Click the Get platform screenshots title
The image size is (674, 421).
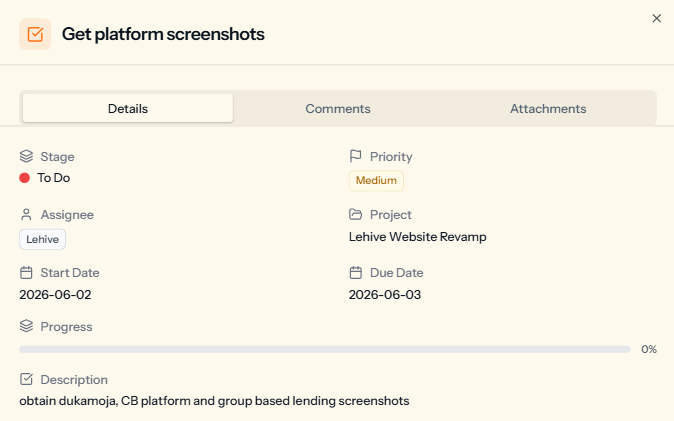pos(163,34)
